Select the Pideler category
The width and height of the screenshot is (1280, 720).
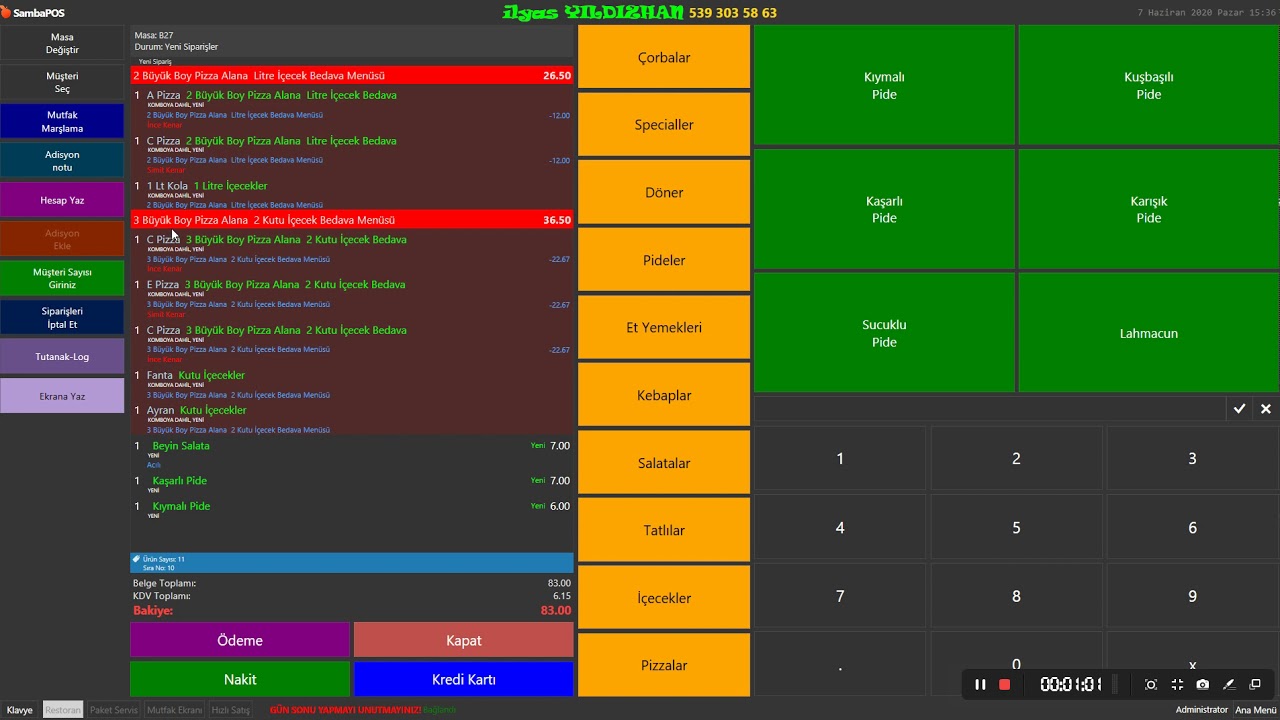coord(664,260)
